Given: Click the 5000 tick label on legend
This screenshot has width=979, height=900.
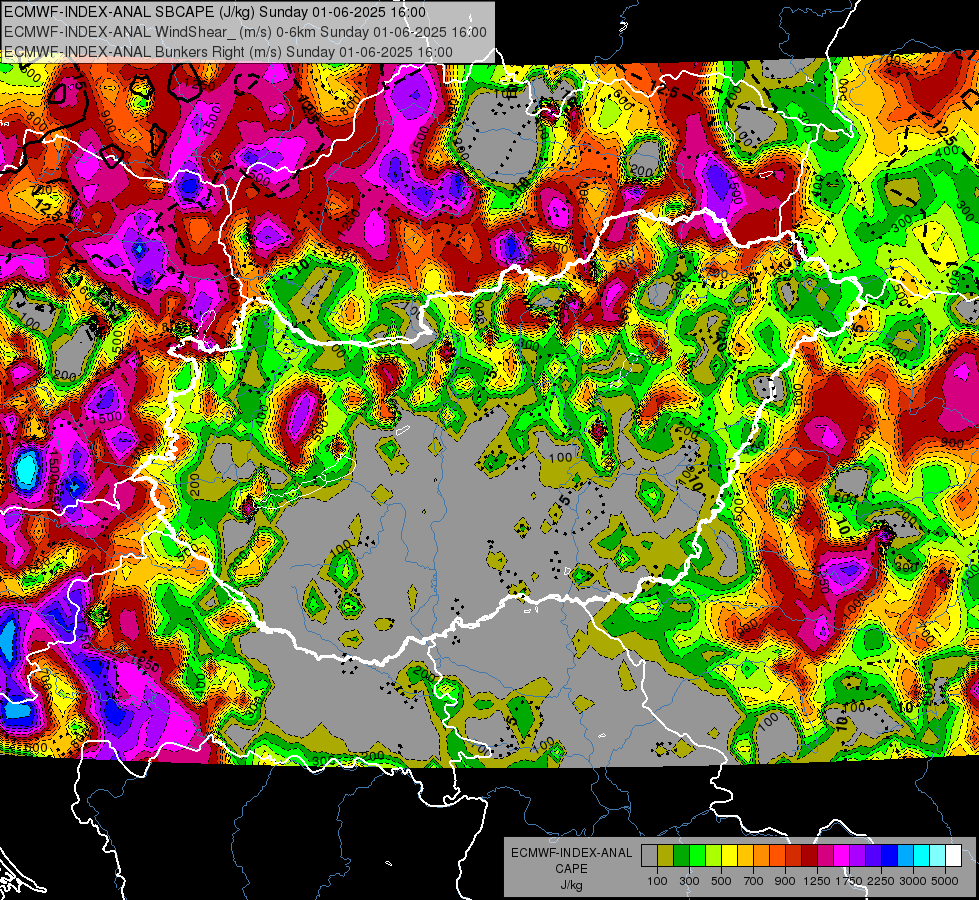Looking at the screenshot, I should (945, 881).
